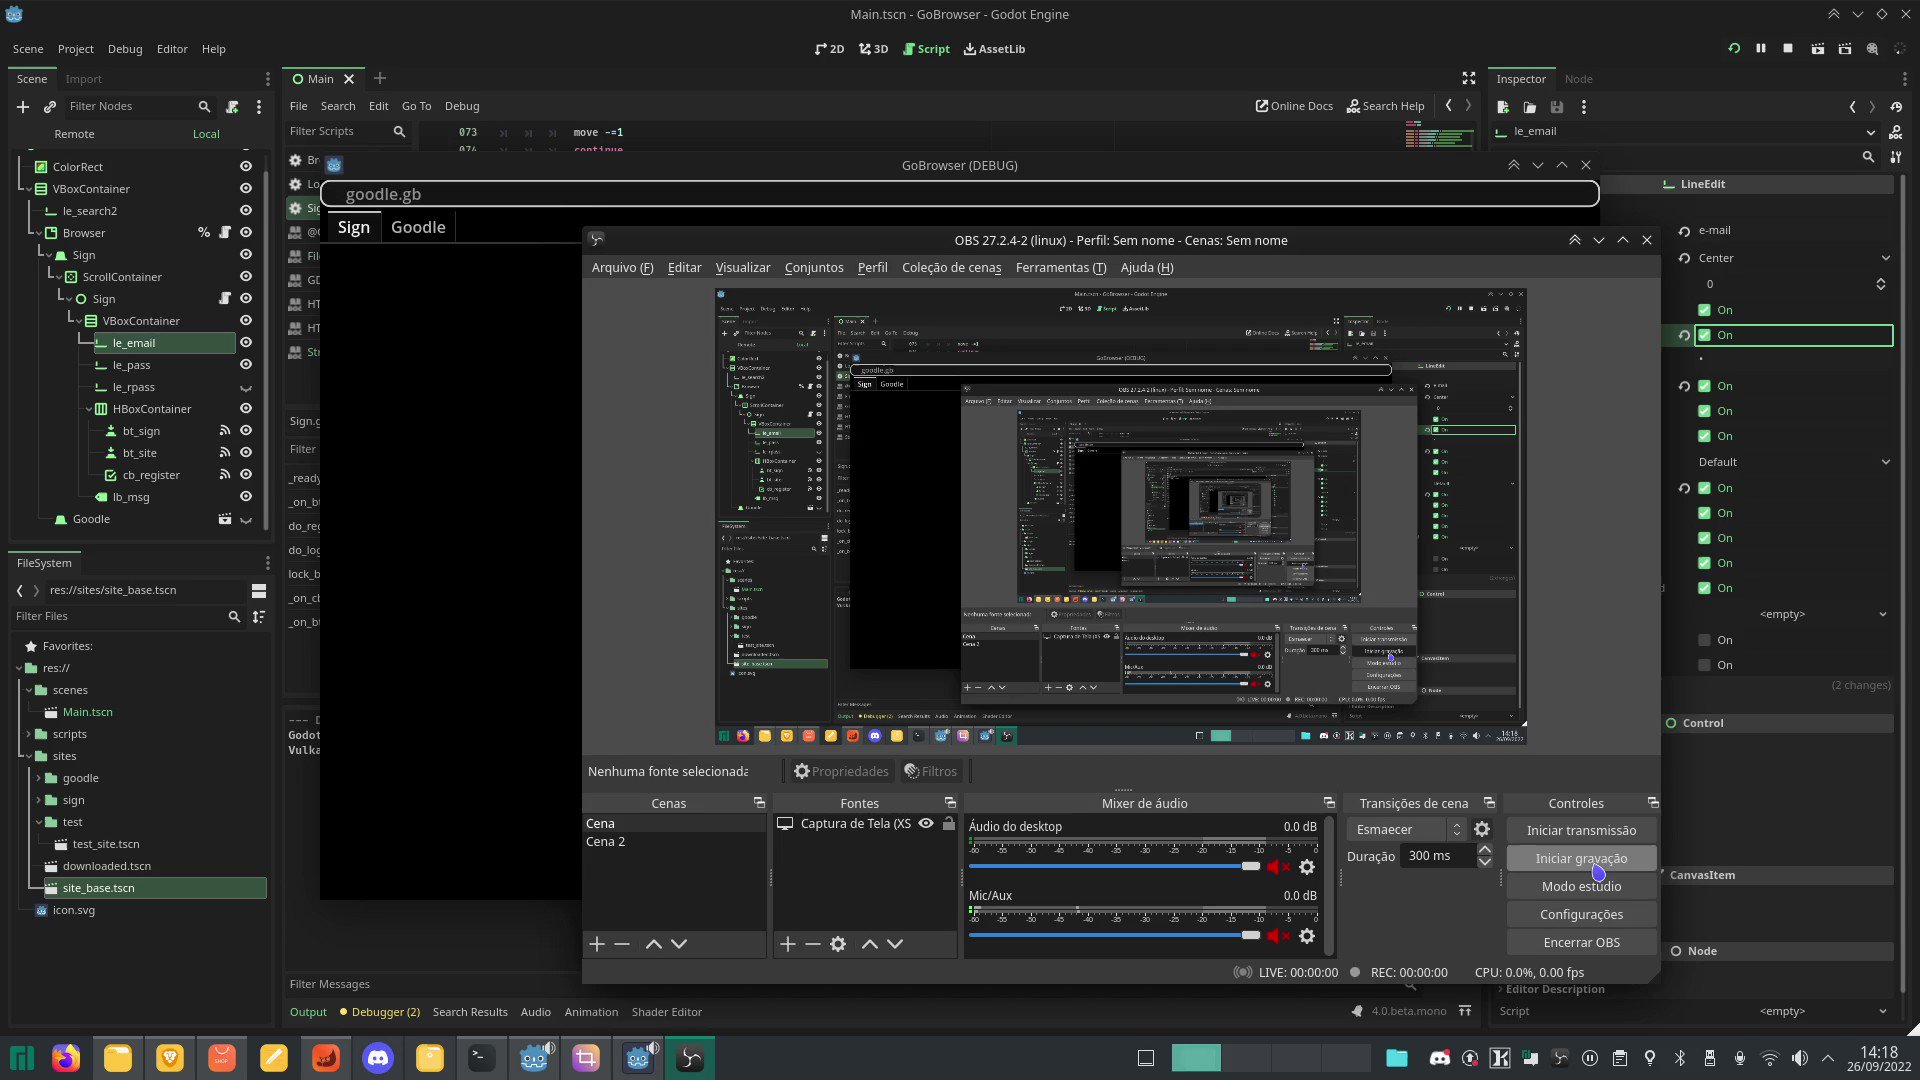Mute Áudio do desktop in OBS mixer
This screenshot has height=1080, width=1920.
click(1278, 867)
